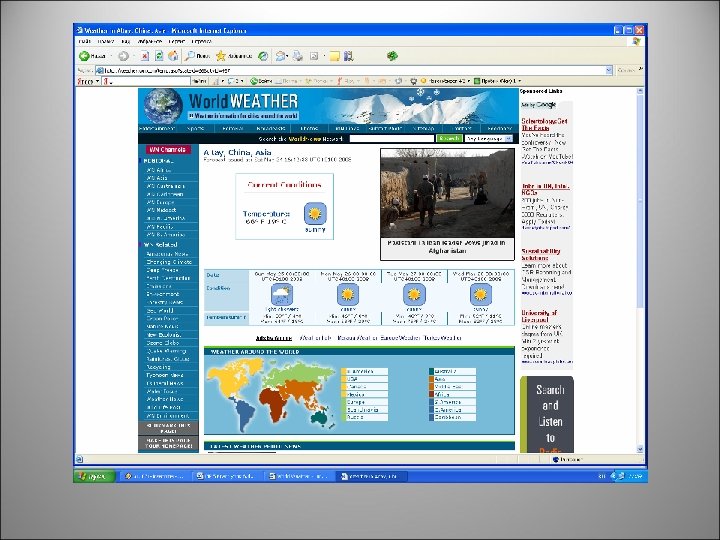Click the Internet zone icon in status bar

coord(556,459)
